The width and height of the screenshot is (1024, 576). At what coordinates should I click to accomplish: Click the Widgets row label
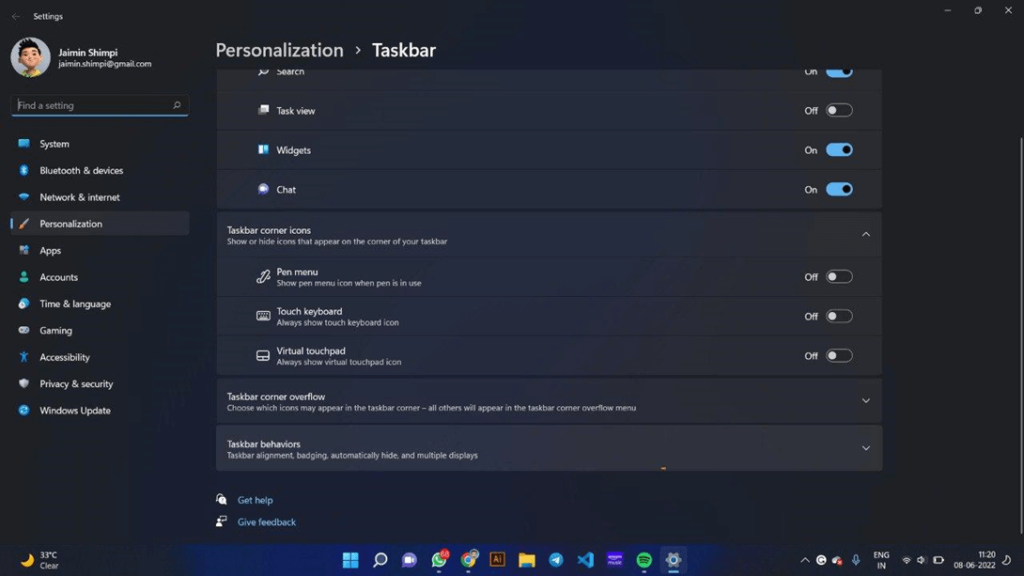tap(293, 150)
